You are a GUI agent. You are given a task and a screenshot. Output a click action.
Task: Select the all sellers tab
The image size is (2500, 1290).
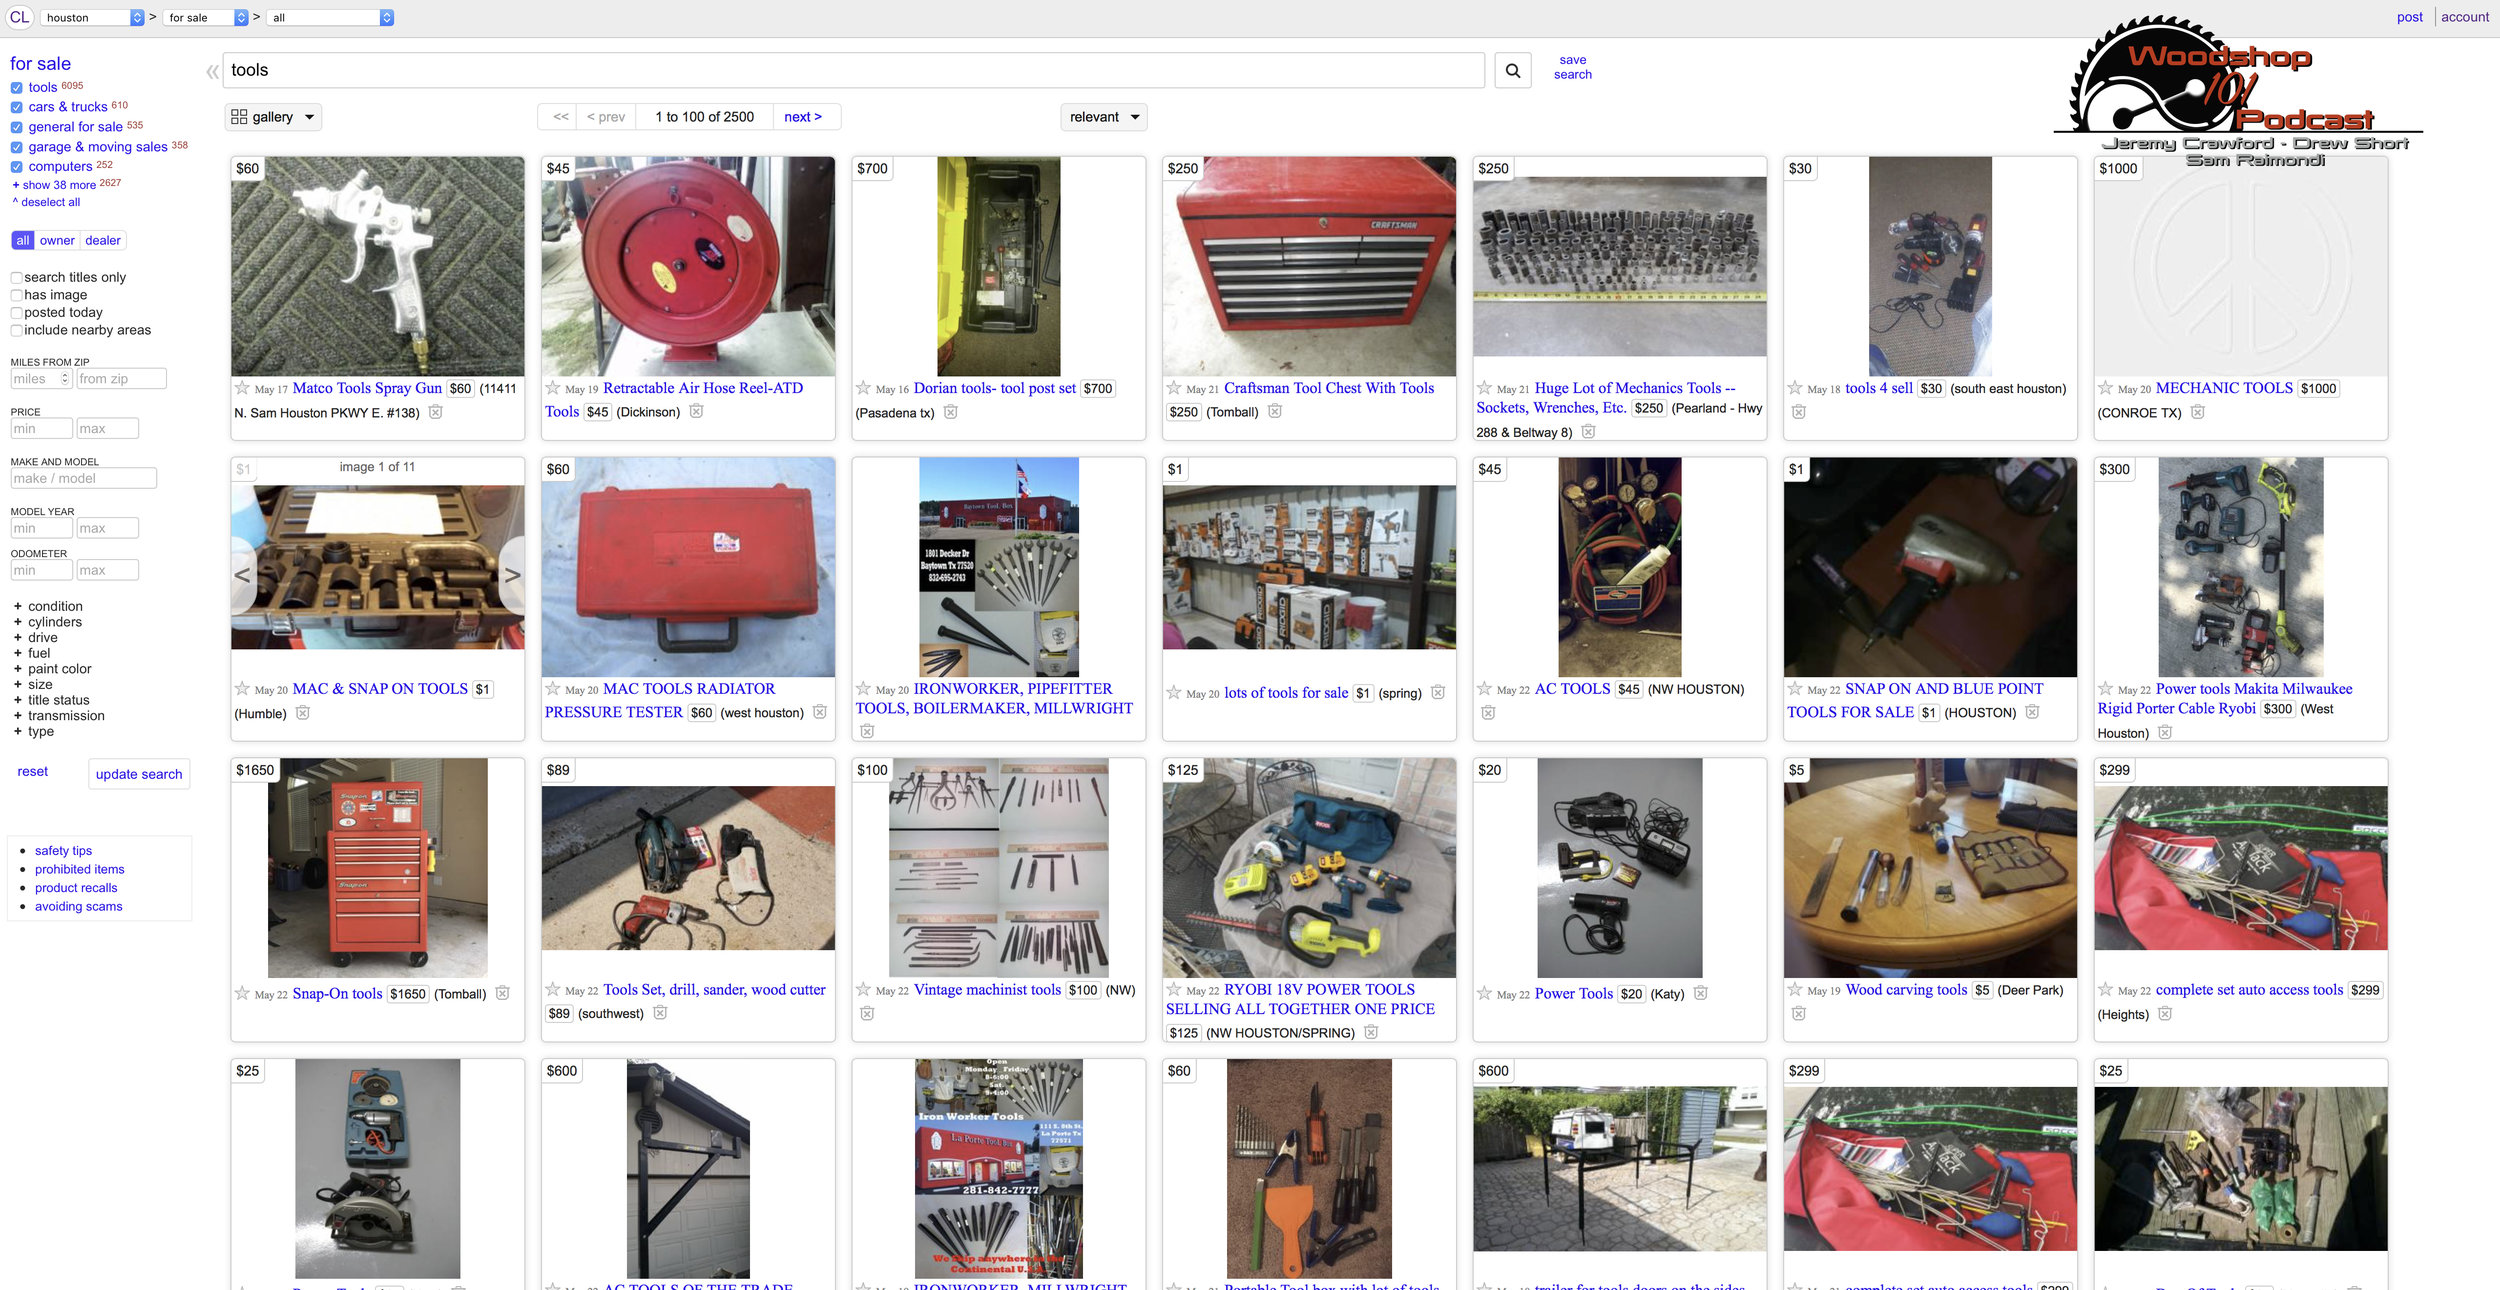22,241
